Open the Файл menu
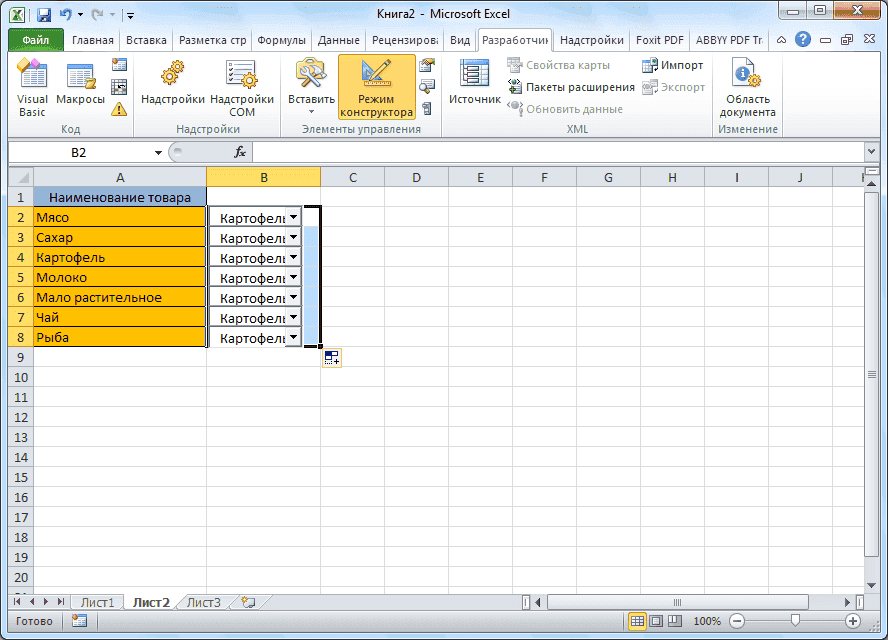The image size is (888, 640). (31, 40)
